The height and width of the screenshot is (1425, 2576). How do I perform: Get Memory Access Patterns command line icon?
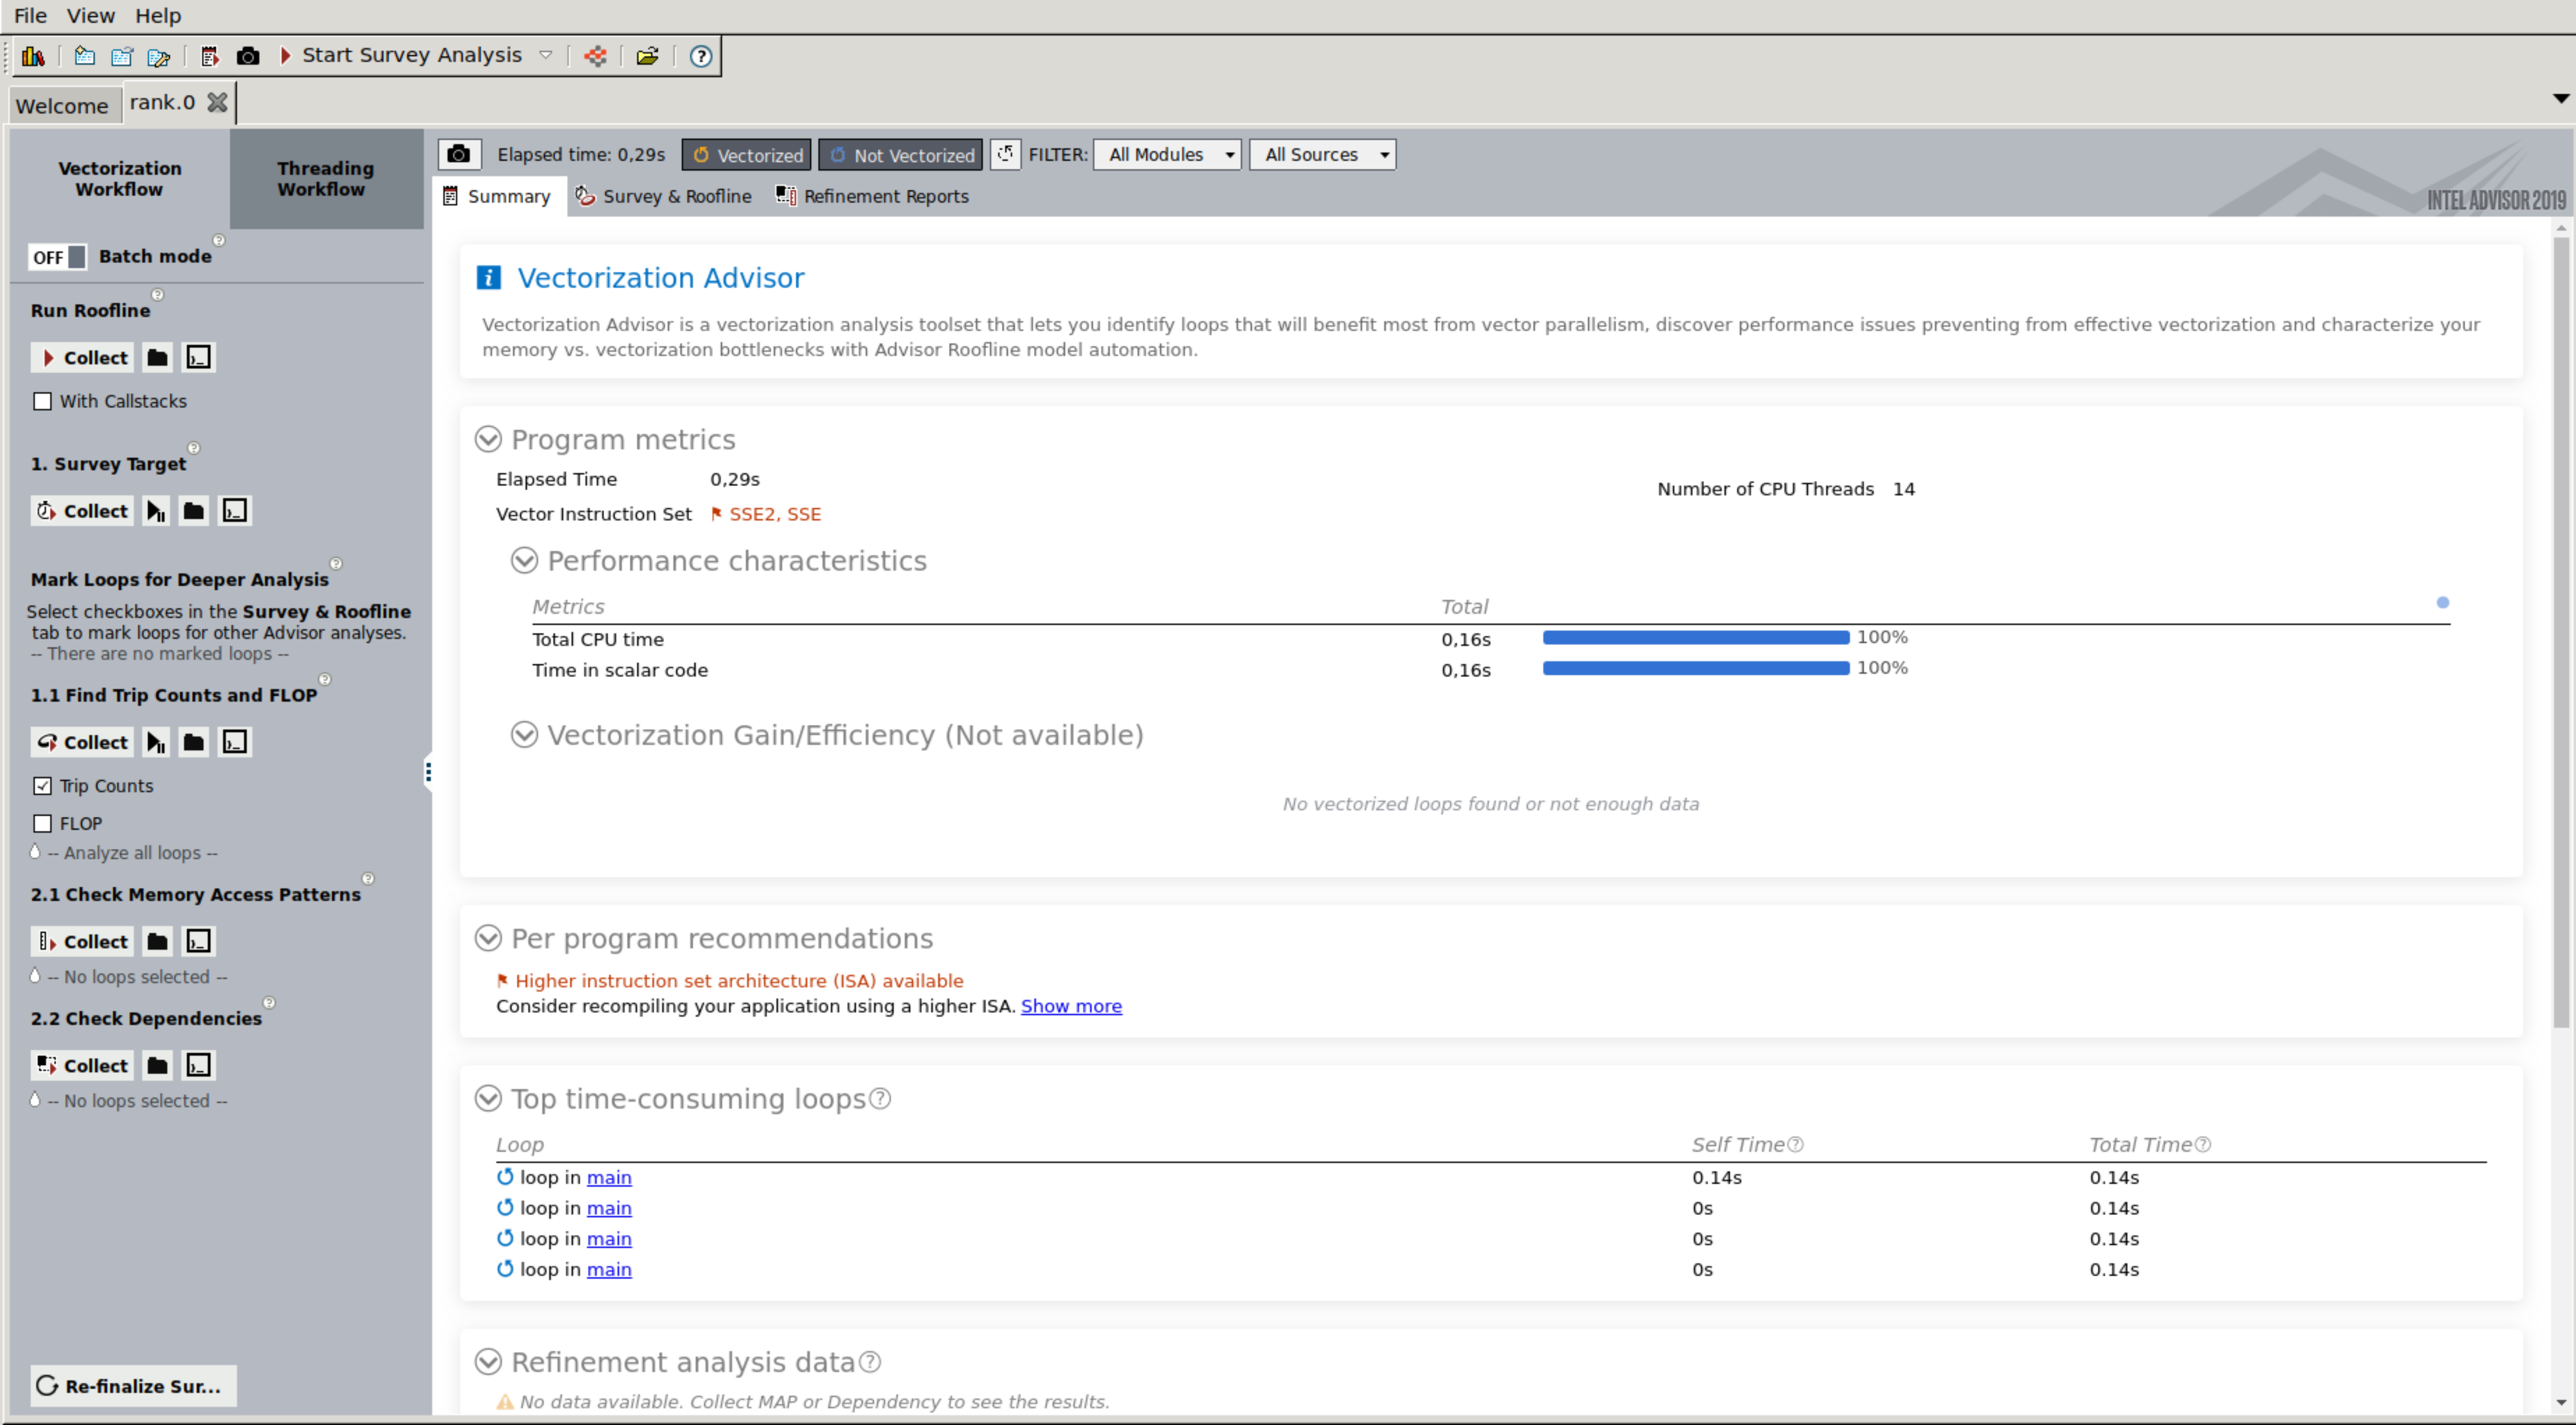[x=198, y=941]
